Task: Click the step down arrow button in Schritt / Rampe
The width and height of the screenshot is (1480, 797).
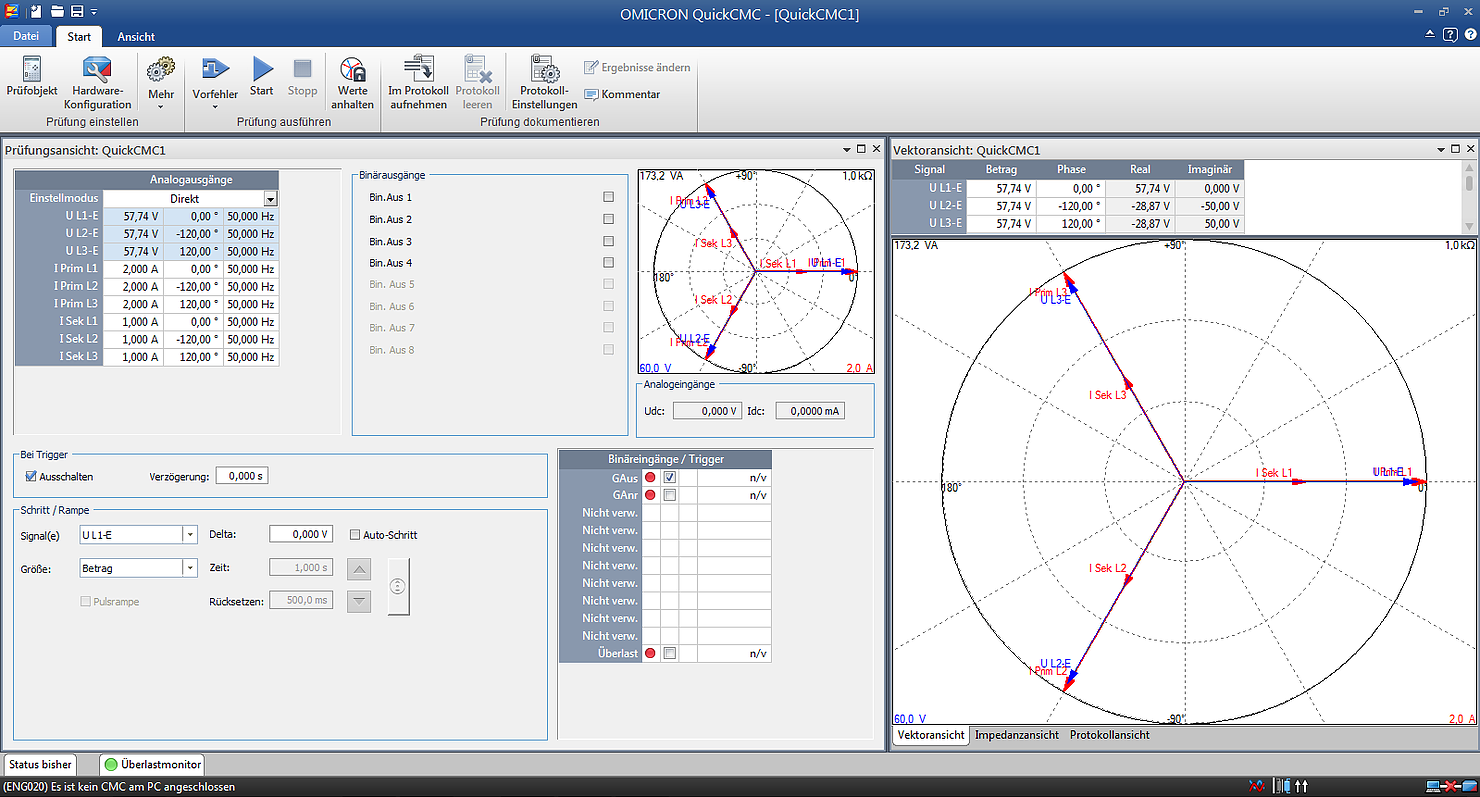Action: 359,601
